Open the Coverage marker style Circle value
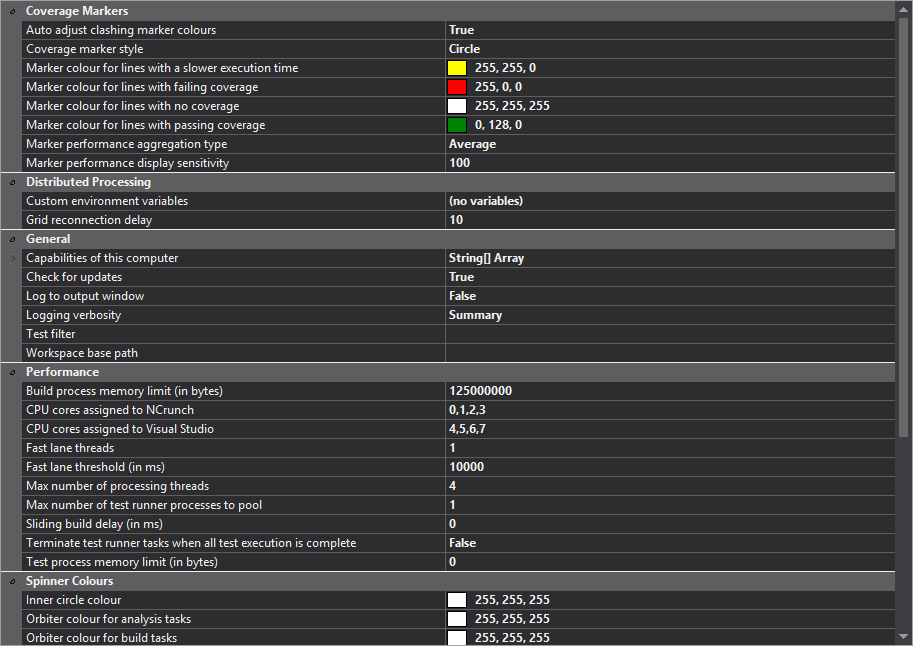This screenshot has height=646, width=913. (x=669, y=49)
